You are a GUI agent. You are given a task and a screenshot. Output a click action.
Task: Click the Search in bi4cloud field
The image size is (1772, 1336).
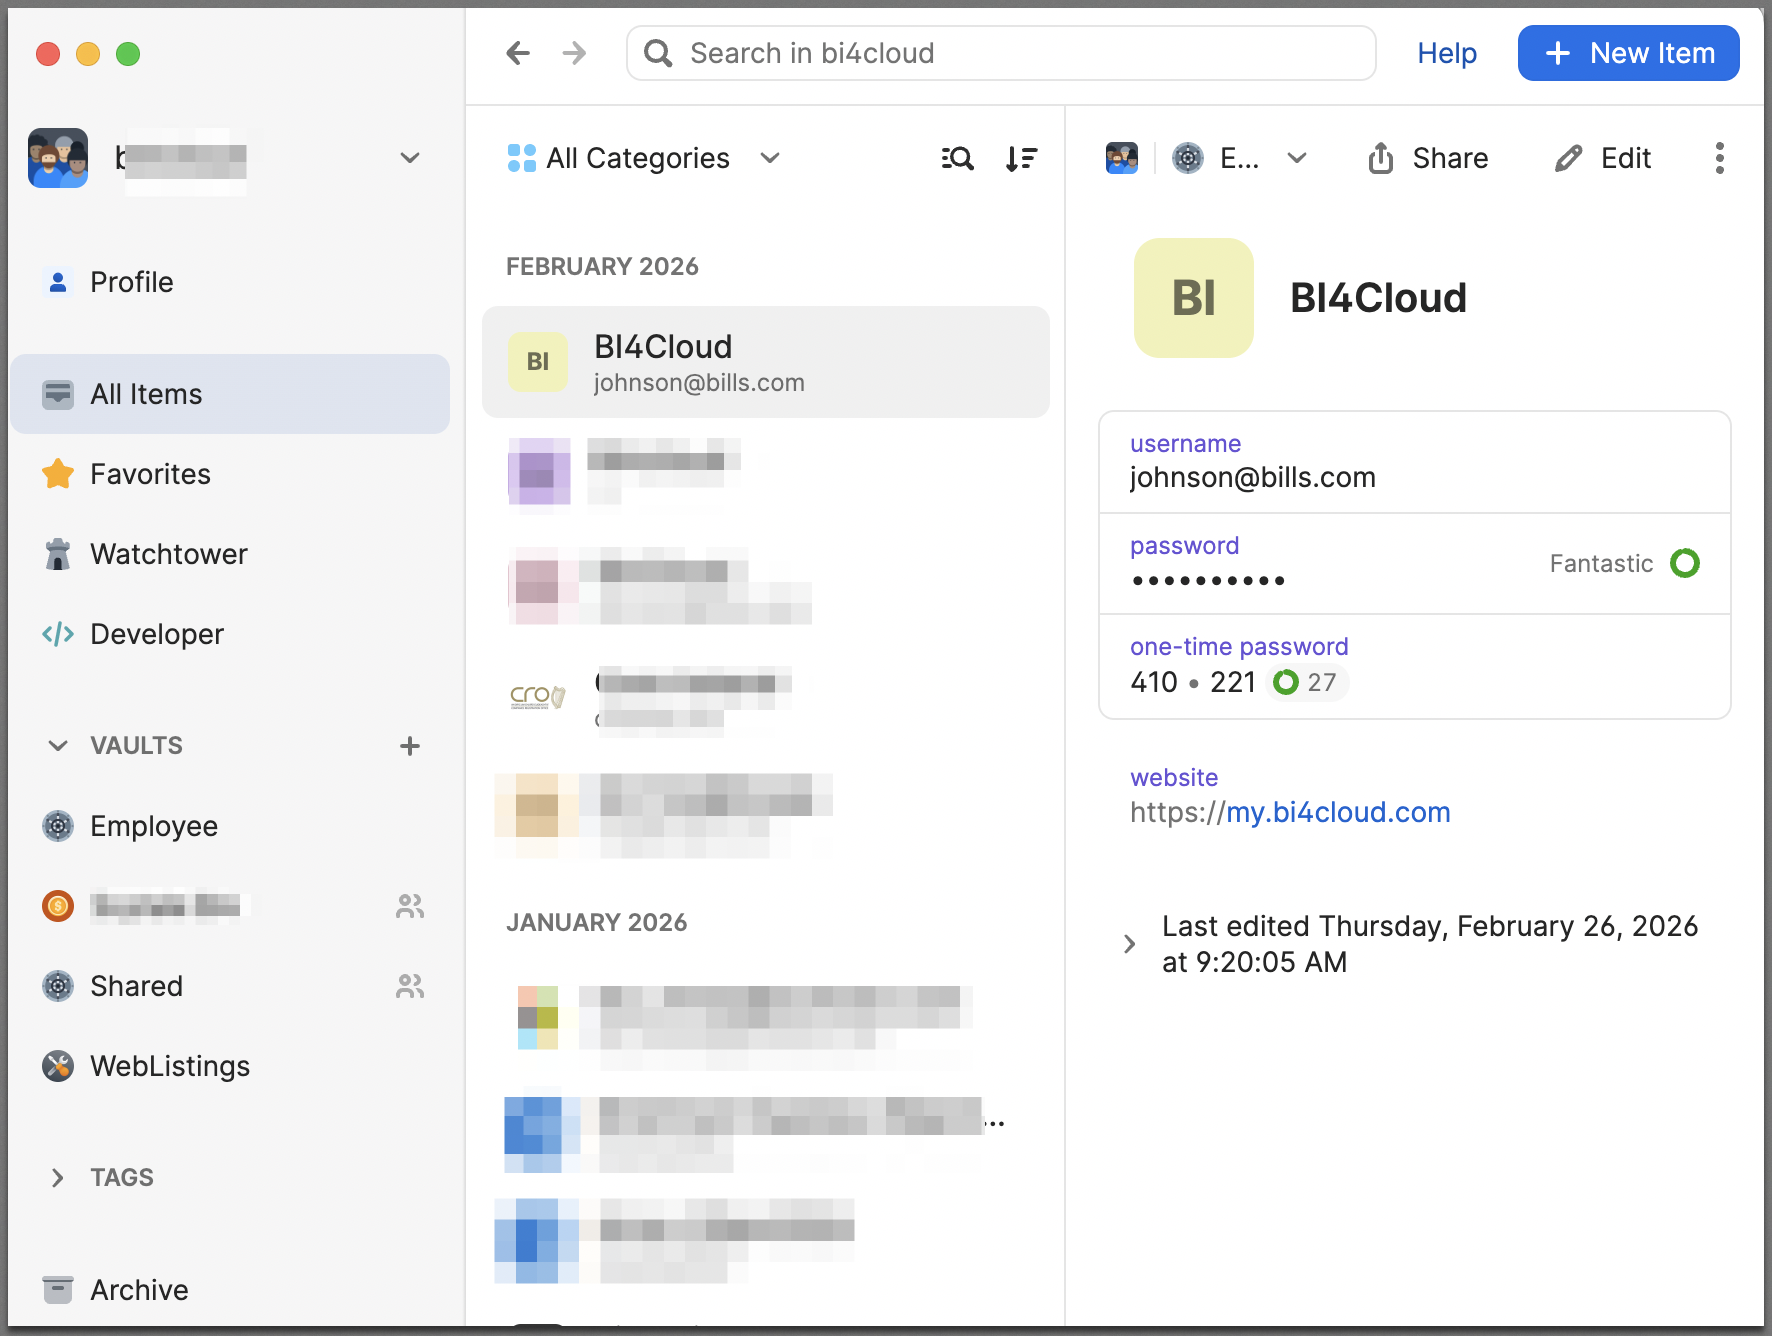1001,53
